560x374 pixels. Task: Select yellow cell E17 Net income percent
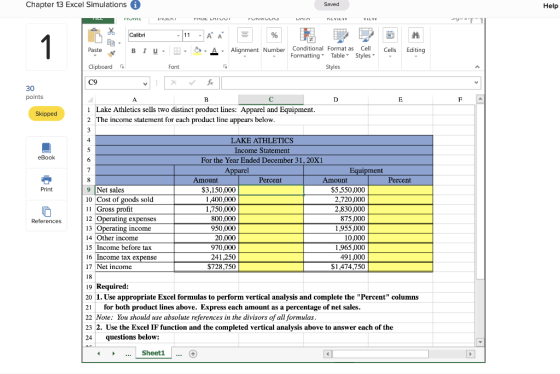[x=400, y=267]
